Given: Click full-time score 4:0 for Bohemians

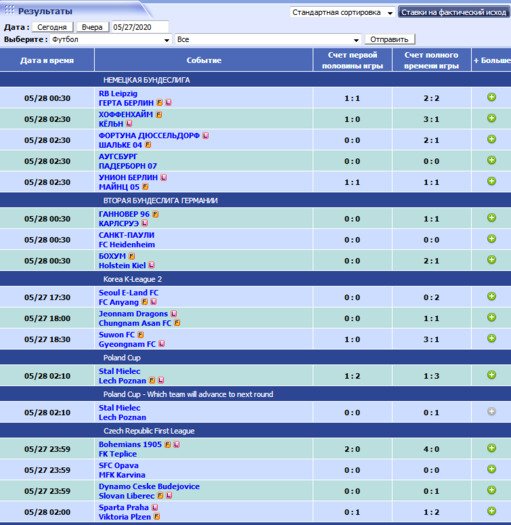Looking at the screenshot, I should pyautogui.click(x=431, y=449).
